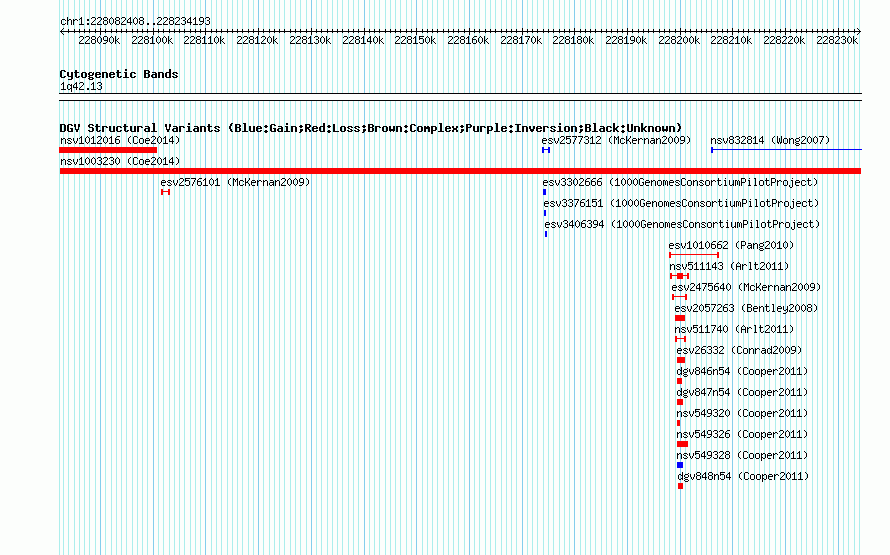Click the Cytogenetic Bands track title
Screen dimensions: 890x555
pyautogui.click(x=119, y=74)
